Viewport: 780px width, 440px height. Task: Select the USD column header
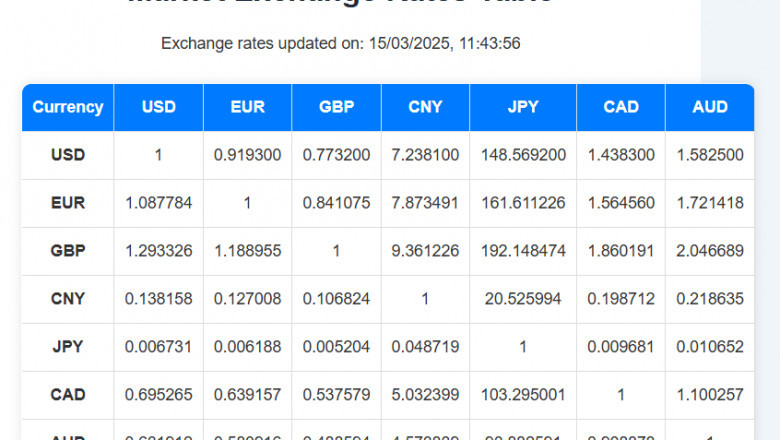159,107
